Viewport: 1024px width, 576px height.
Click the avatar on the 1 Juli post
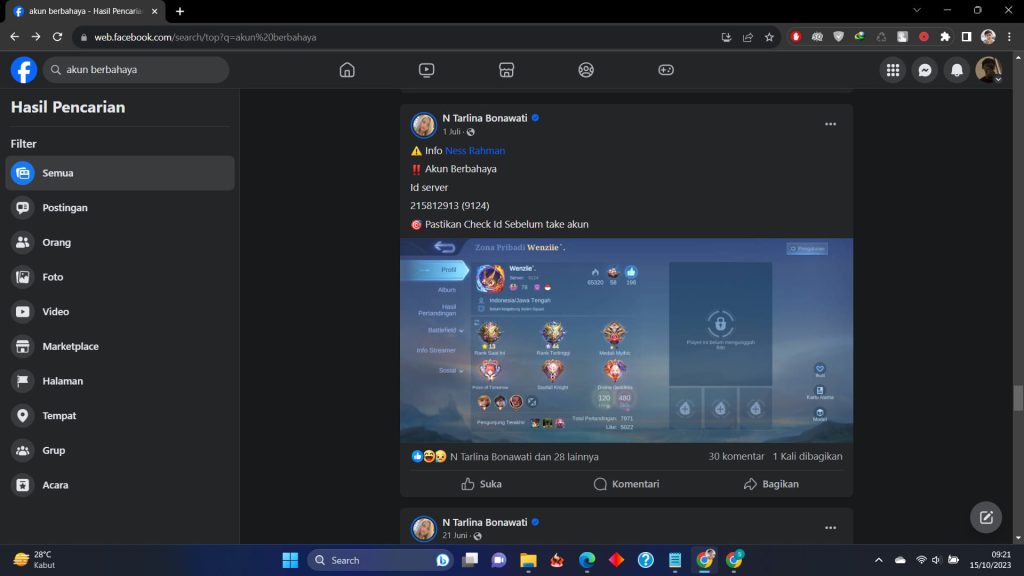coord(423,125)
